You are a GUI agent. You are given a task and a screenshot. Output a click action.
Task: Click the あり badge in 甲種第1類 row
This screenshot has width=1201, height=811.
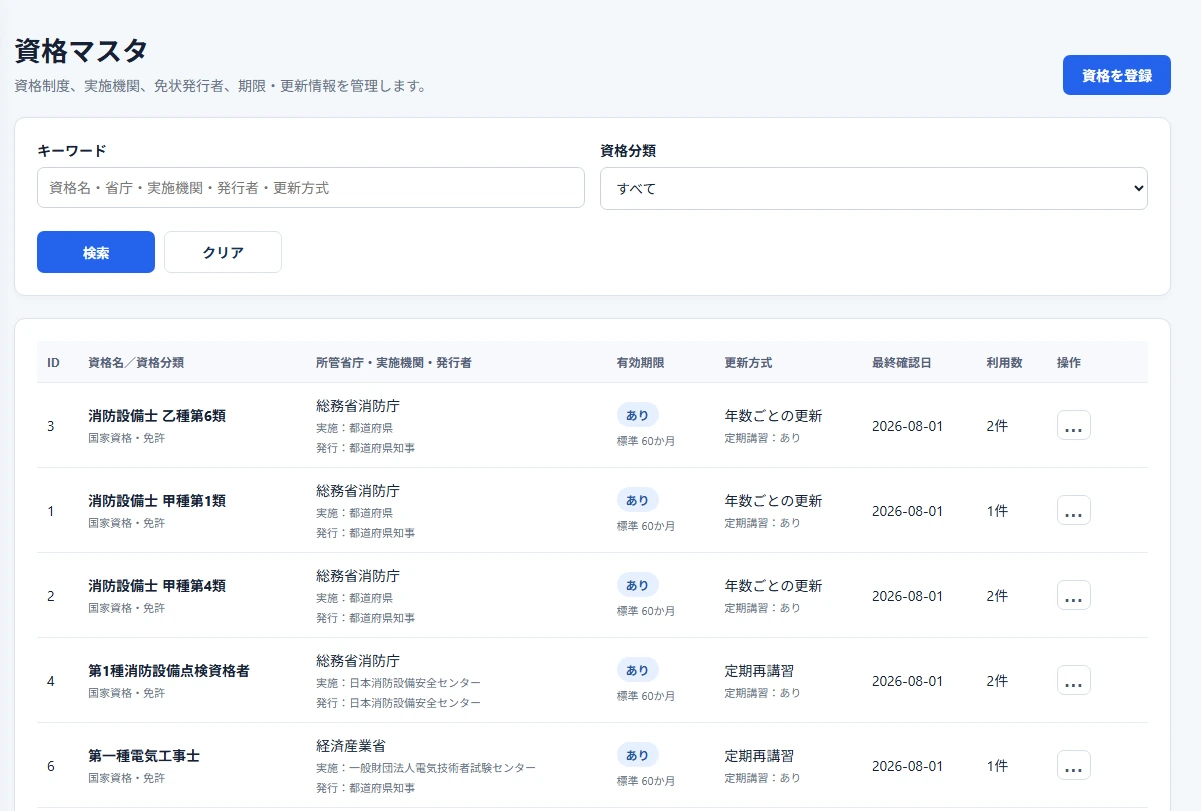pos(637,500)
